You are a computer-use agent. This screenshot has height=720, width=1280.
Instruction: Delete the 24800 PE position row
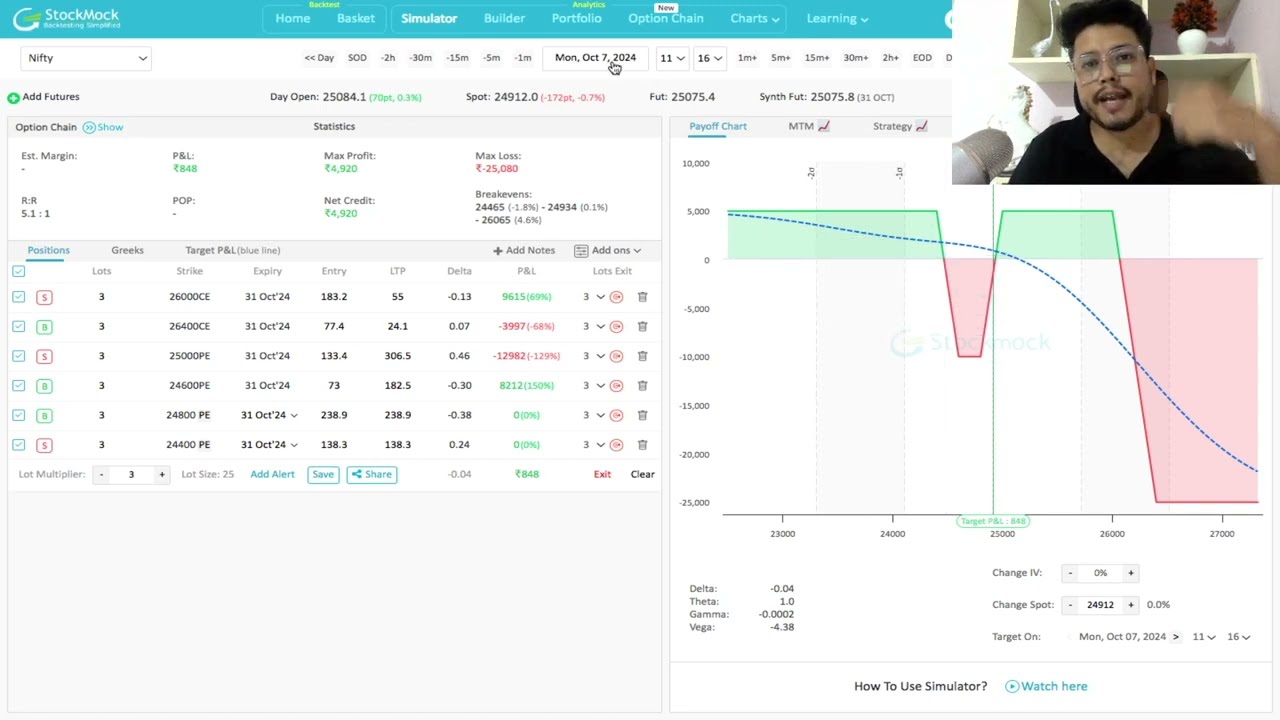pos(643,415)
